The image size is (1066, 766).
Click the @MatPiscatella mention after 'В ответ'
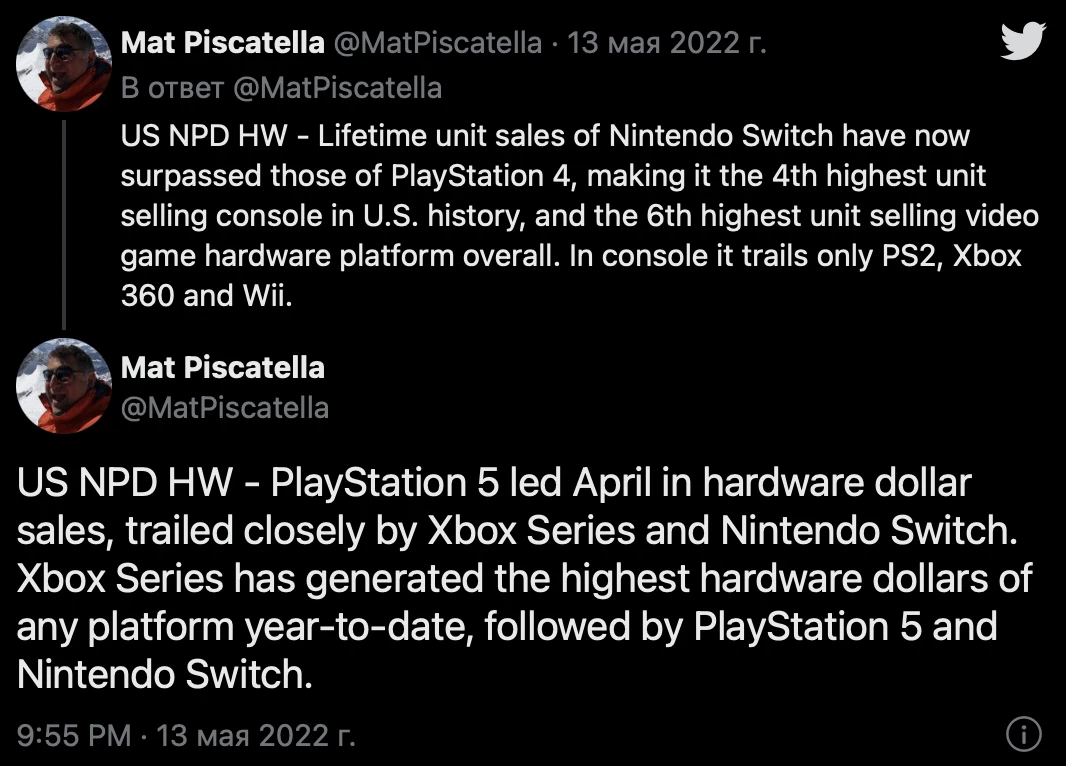coord(337,88)
